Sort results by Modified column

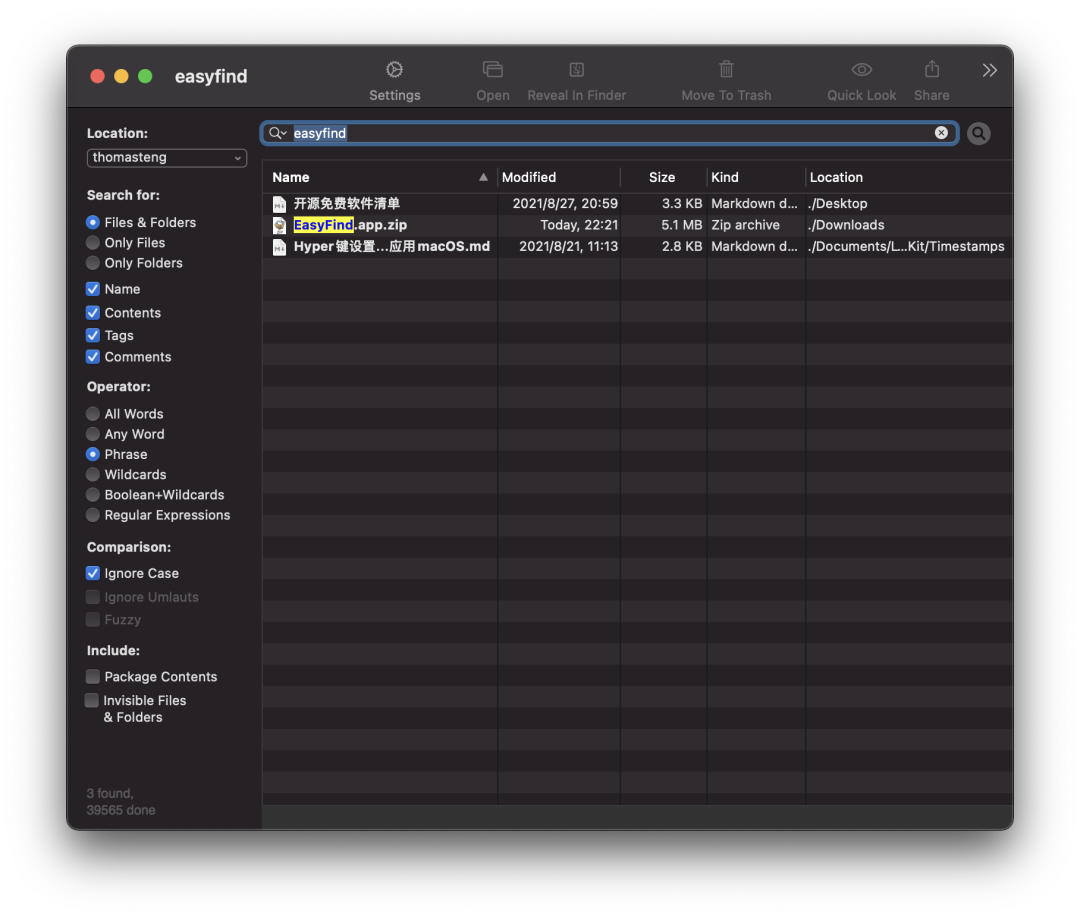pyautogui.click(x=529, y=177)
